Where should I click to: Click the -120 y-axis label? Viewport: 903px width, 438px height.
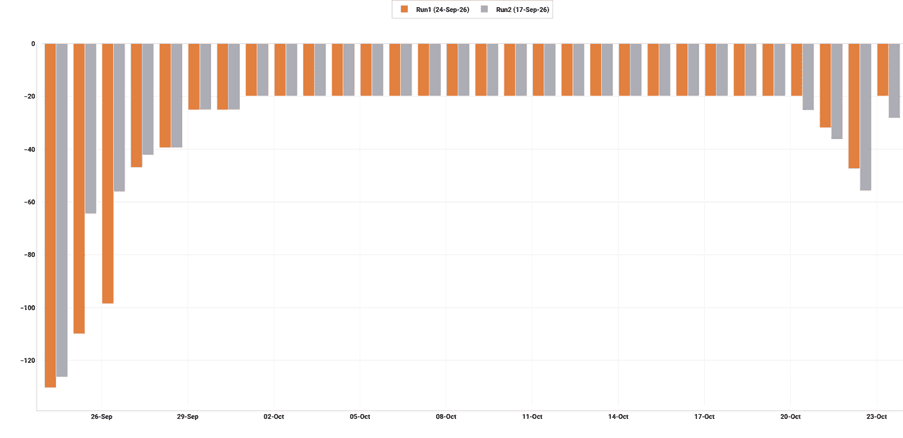[x=27, y=361]
